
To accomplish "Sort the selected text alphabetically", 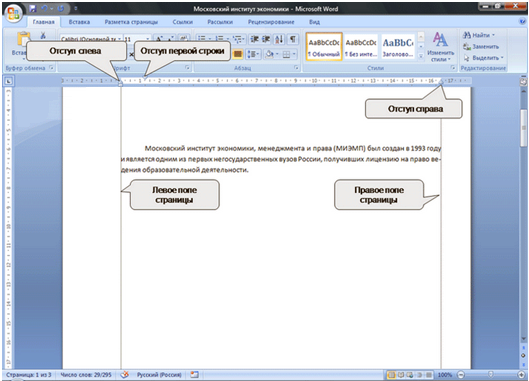I will tap(279, 39).
